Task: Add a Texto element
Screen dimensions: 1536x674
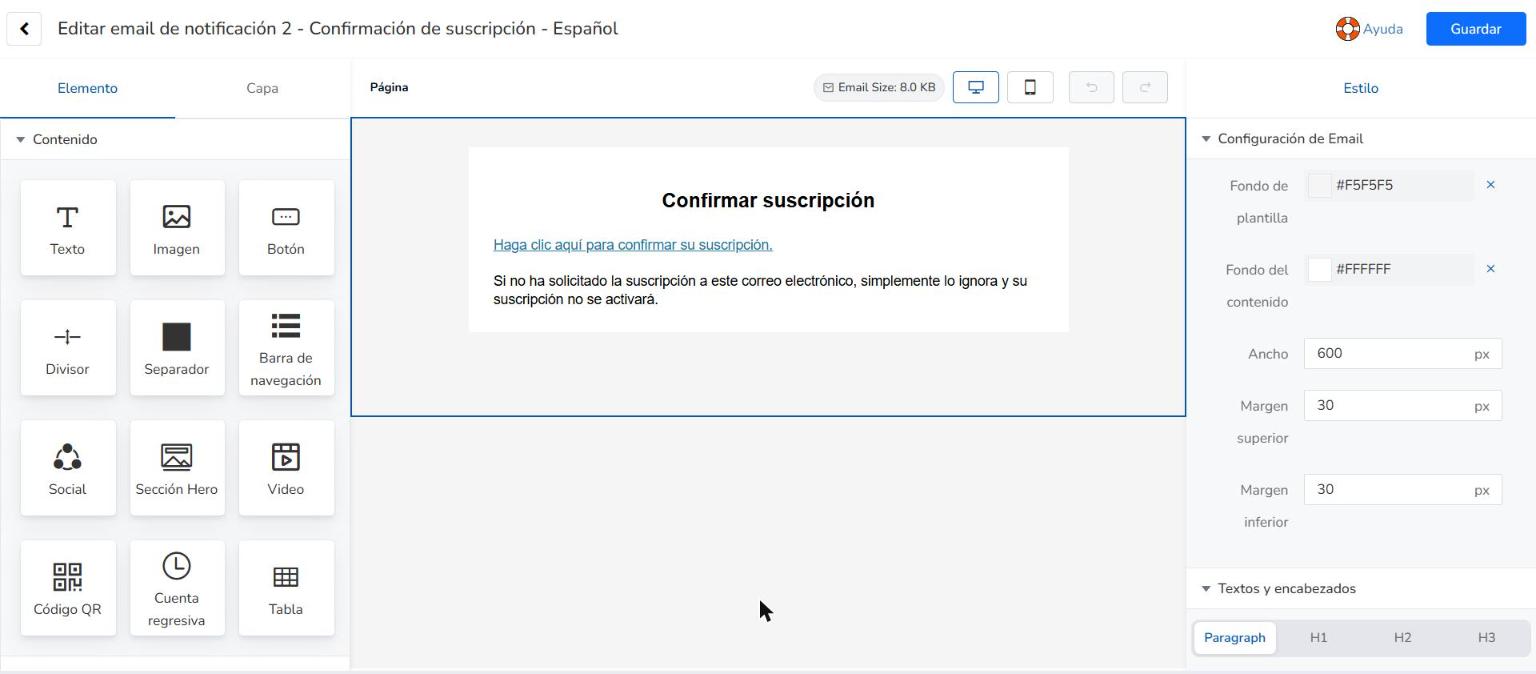Action: click(x=68, y=228)
